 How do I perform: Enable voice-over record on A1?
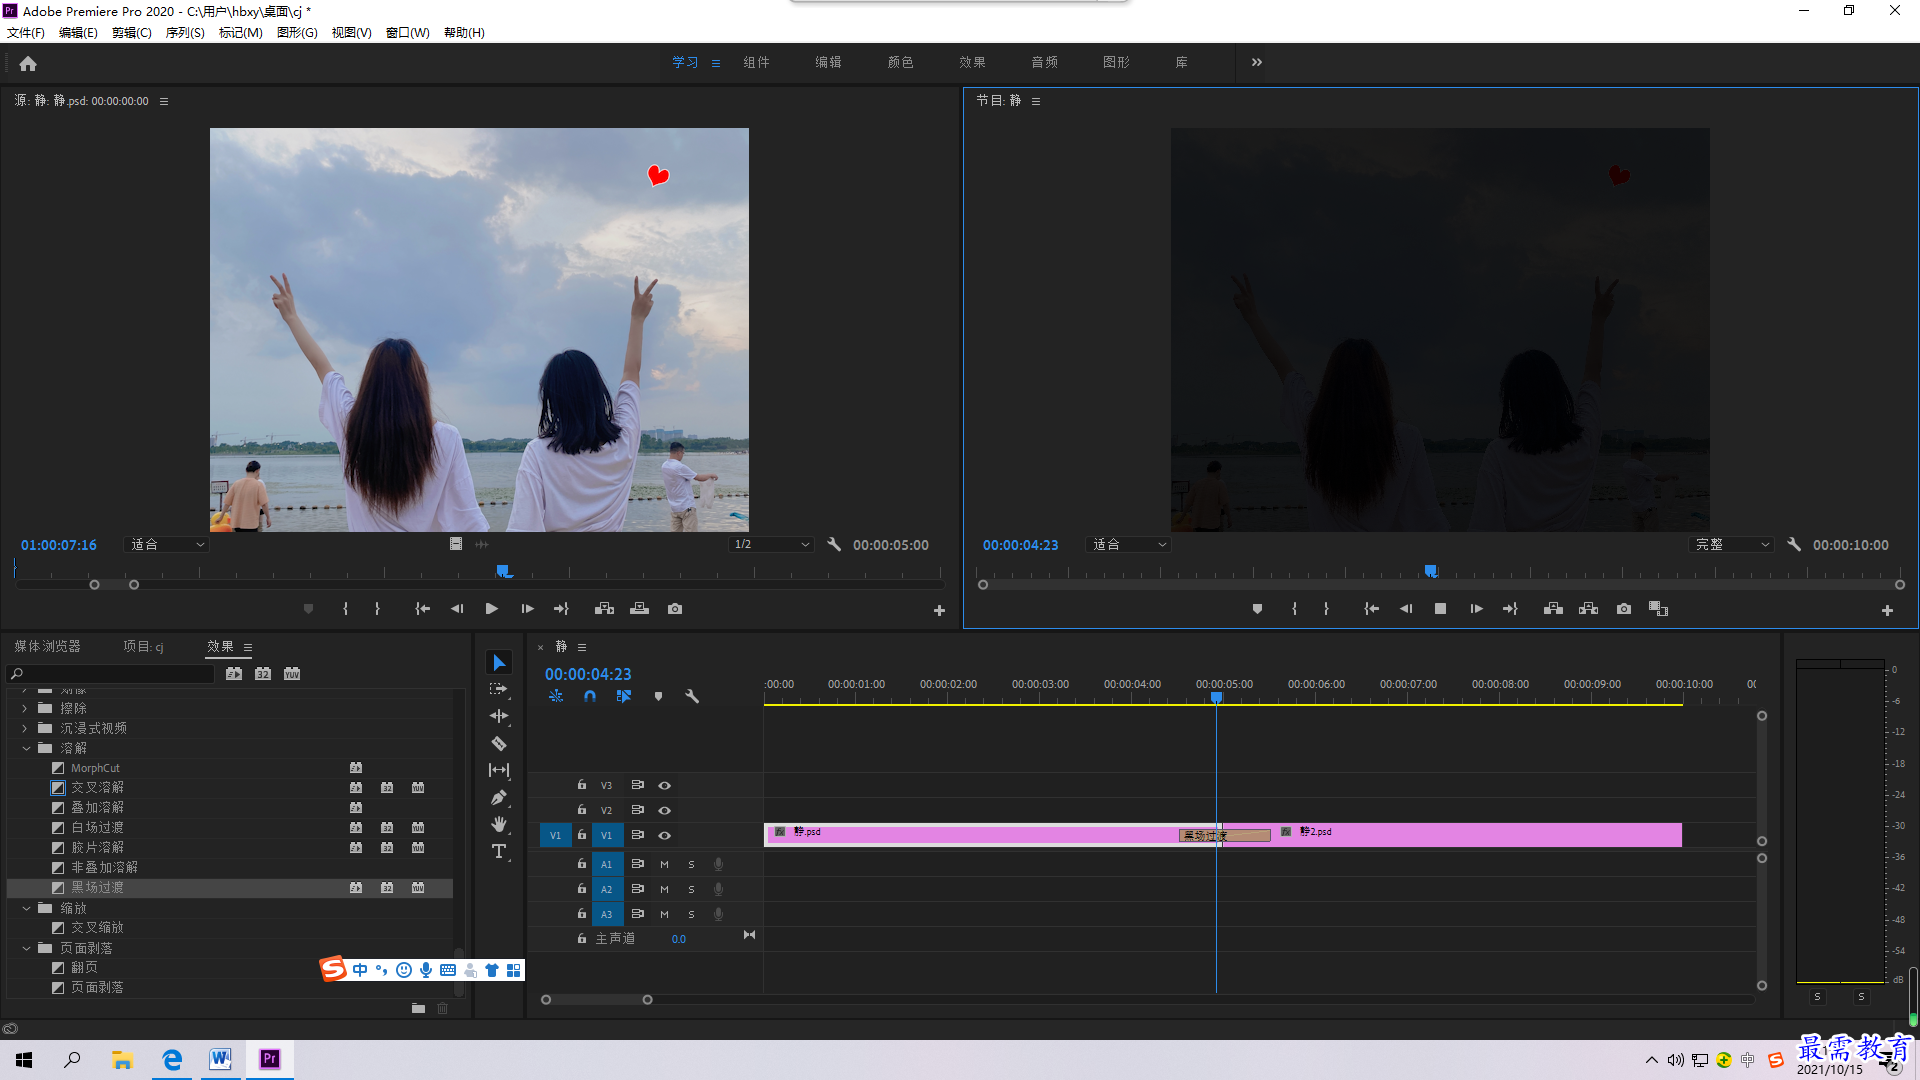point(718,865)
